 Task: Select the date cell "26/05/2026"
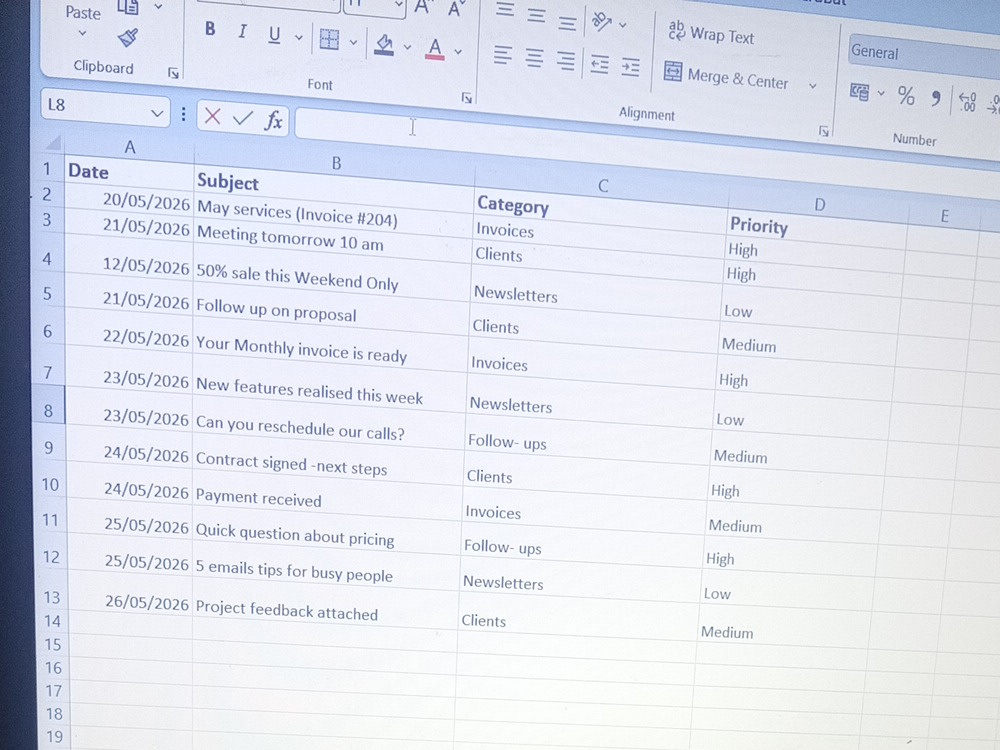(x=130, y=602)
